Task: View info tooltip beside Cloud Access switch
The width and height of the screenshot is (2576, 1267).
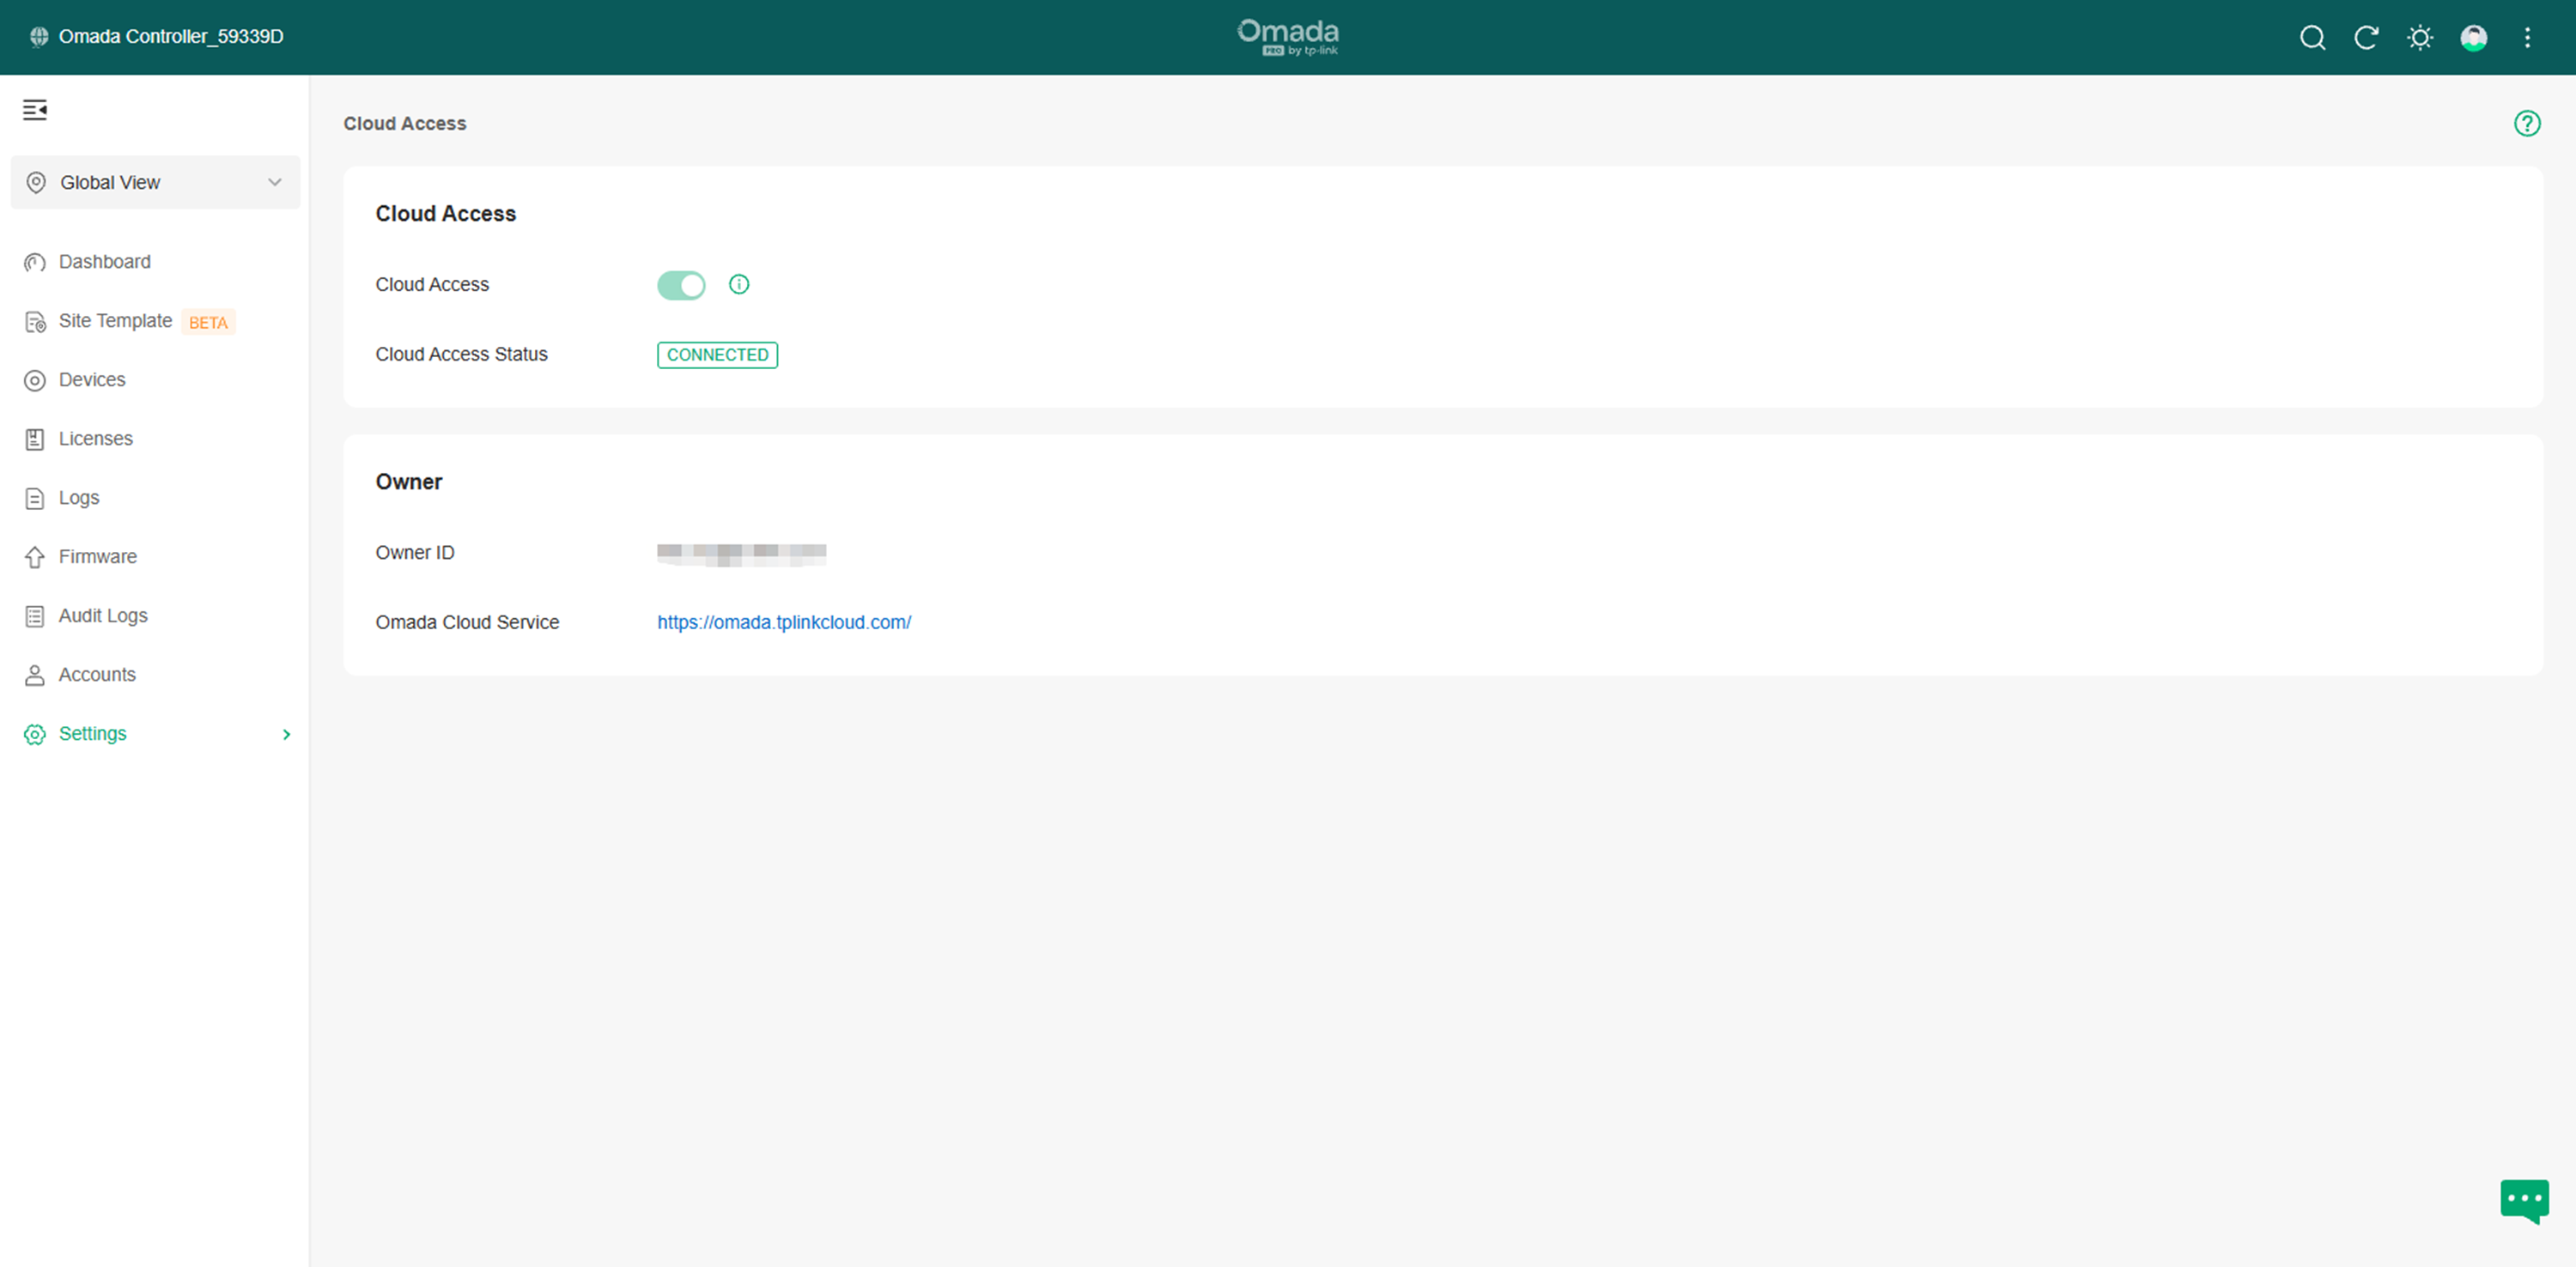Action: pos(739,284)
